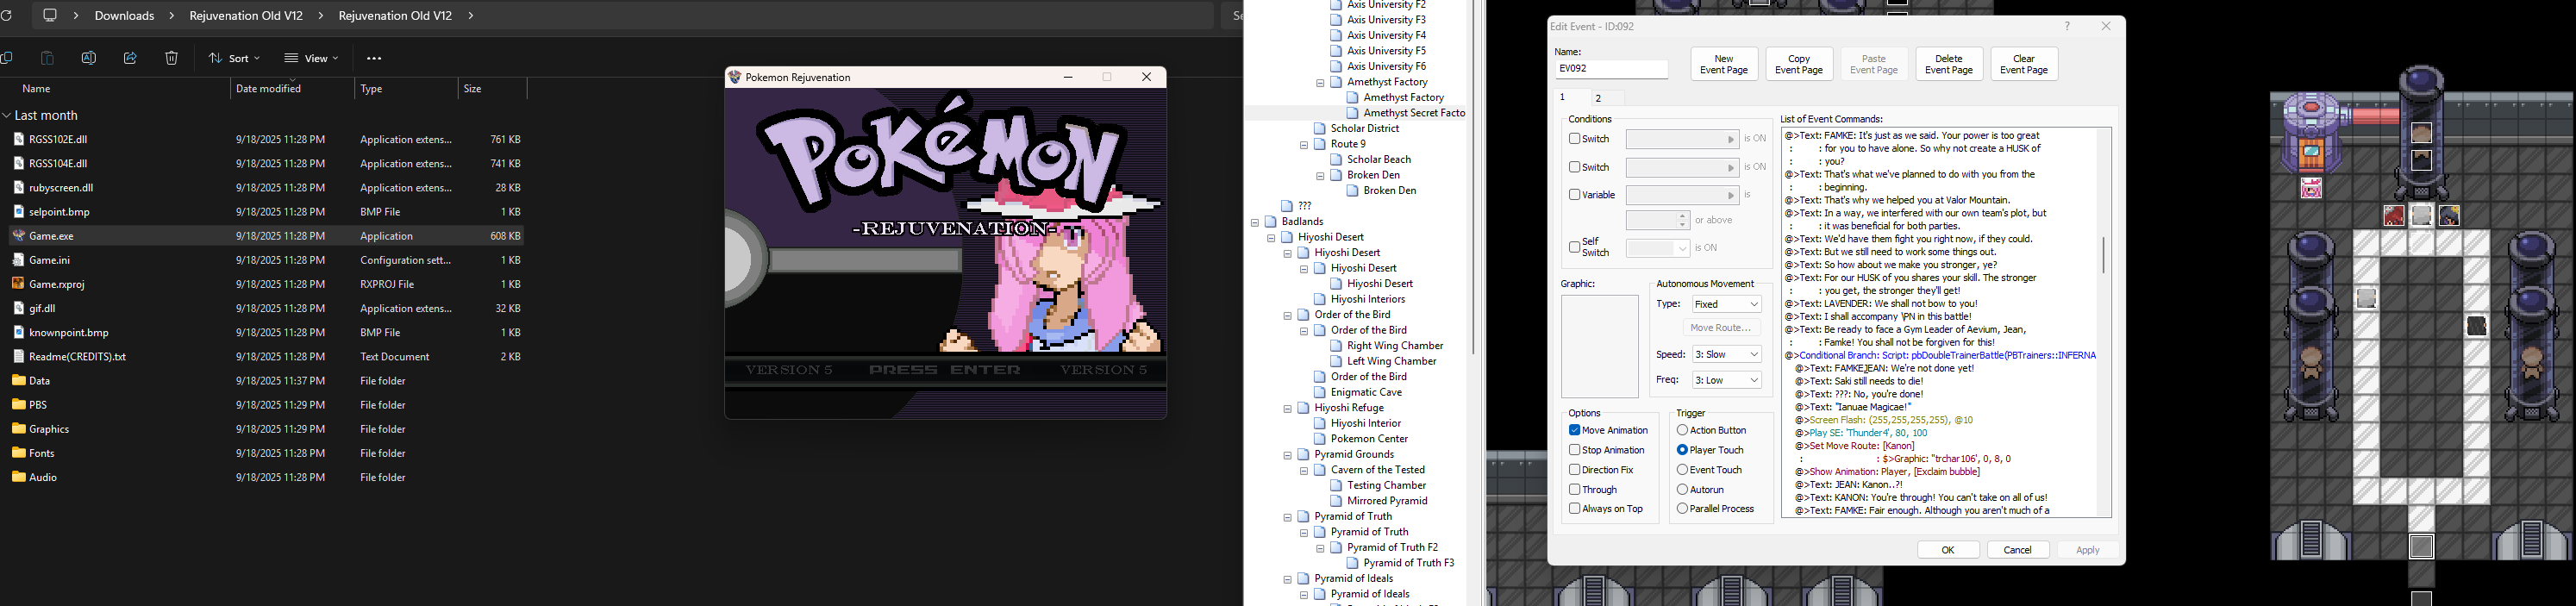Screen dimensions: 2576x606
Task: Select the selpoint.bmp image file icon
Action: 18,212
